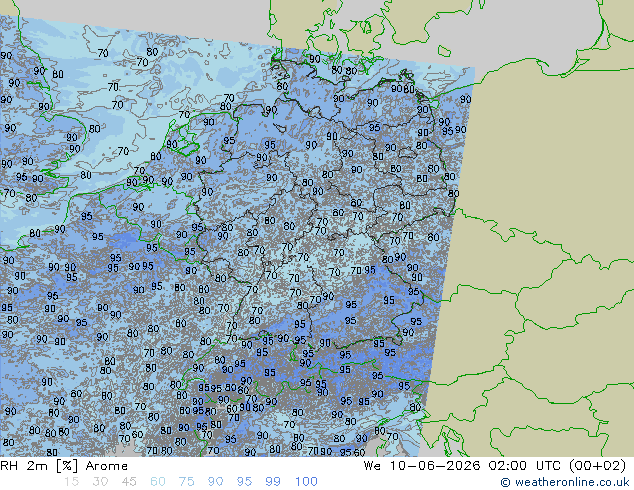Select legend value 75 in scale

[x=186, y=482]
